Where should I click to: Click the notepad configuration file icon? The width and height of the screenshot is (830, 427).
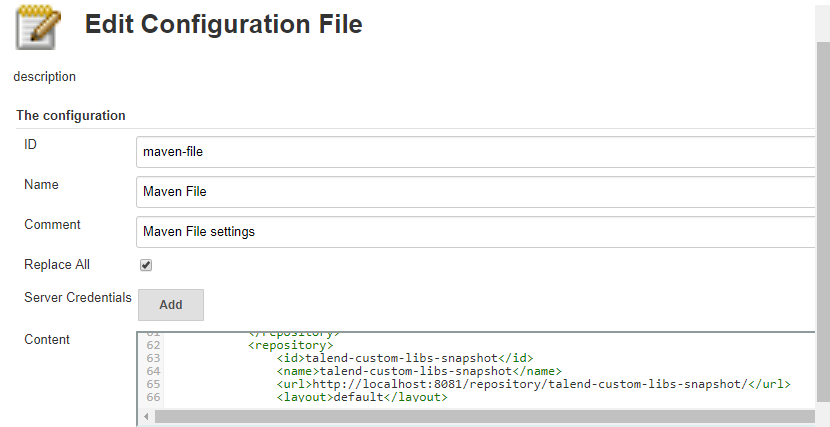coord(38,25)
